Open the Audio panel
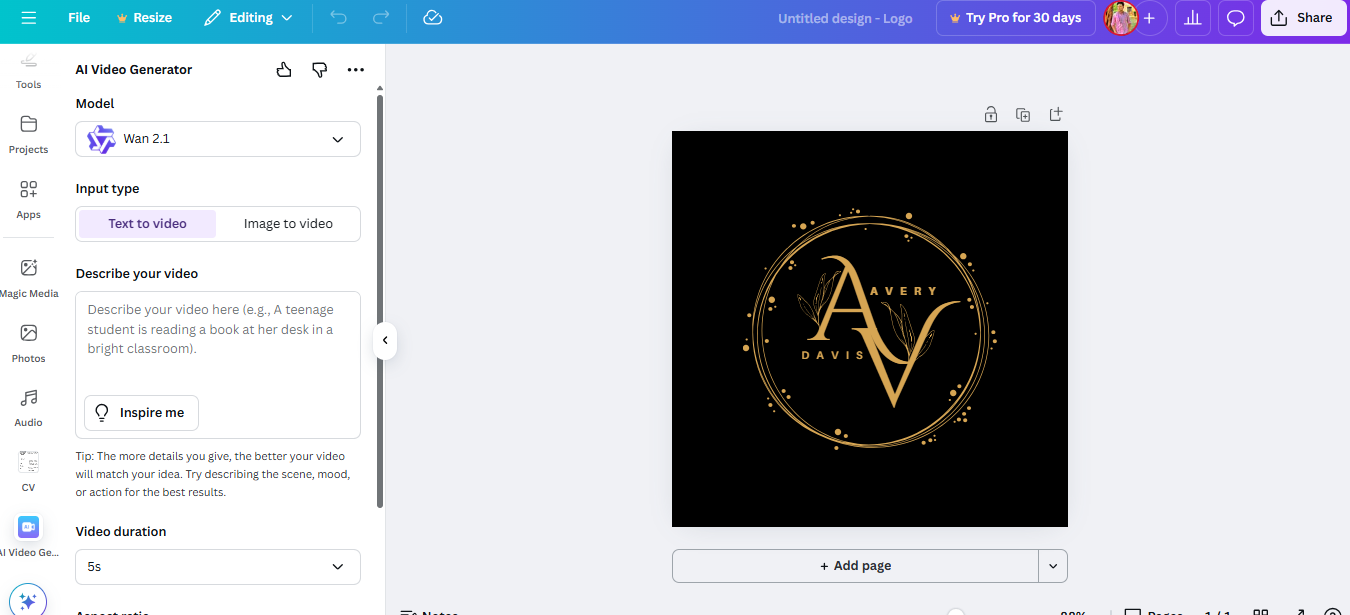This screenshot has height=615, width=1350. 28,405
